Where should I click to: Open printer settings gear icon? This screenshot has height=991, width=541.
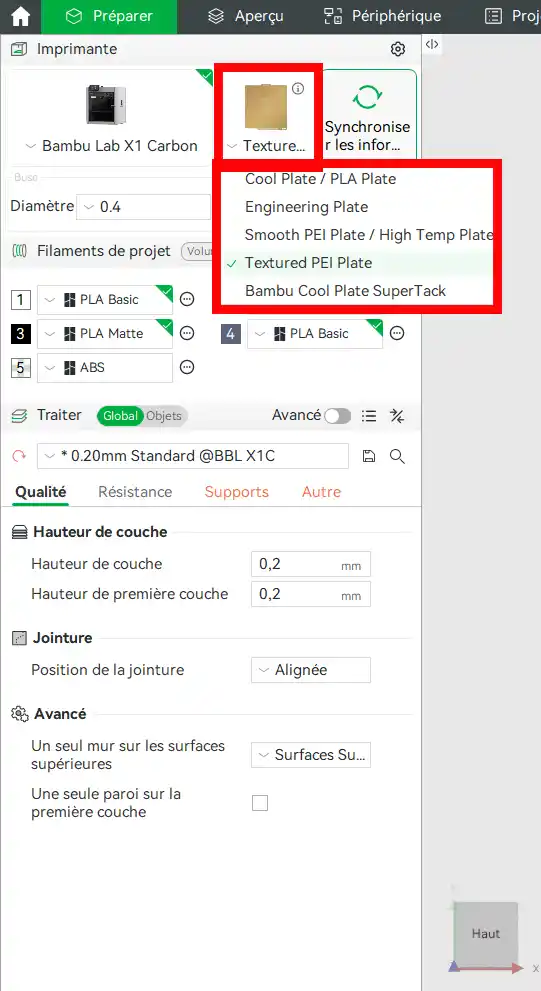[398, 49]
